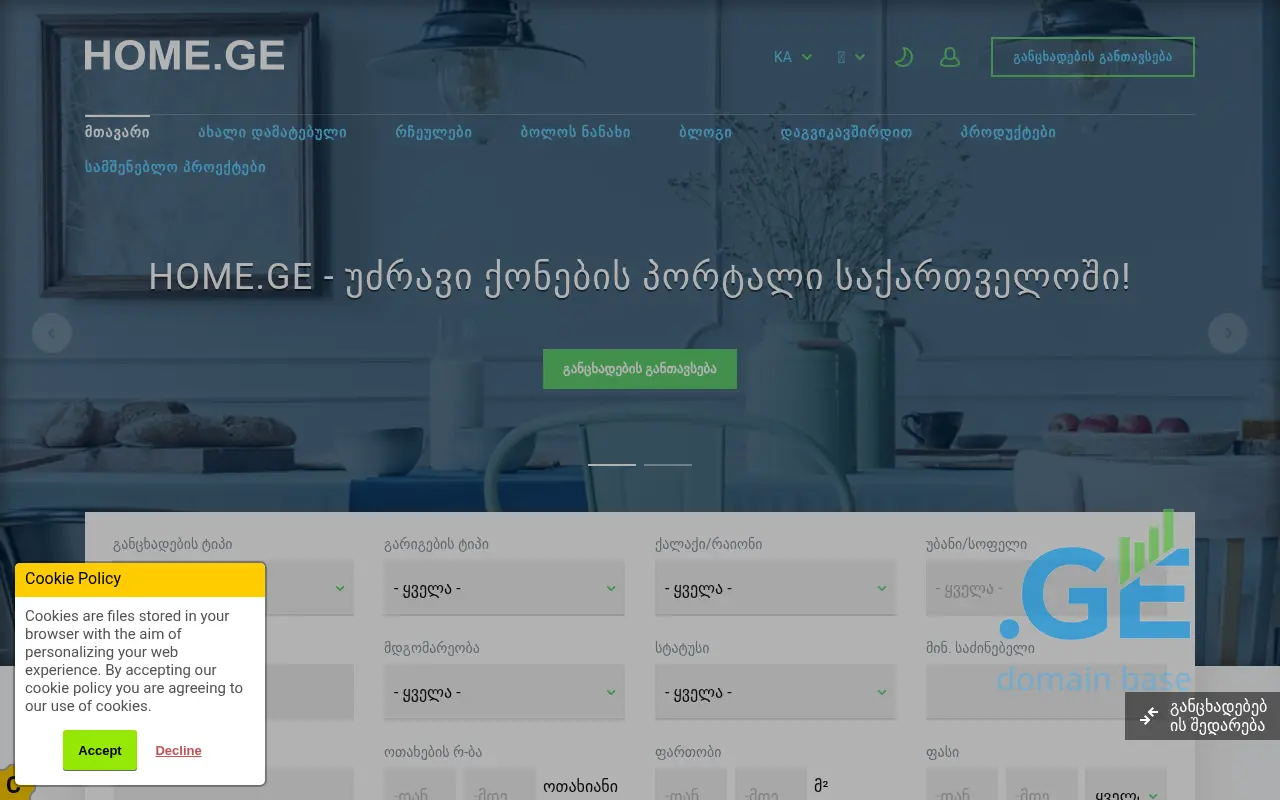
Task: Expand the სტატუსი dropdown
Action: (x=775, y=692)
